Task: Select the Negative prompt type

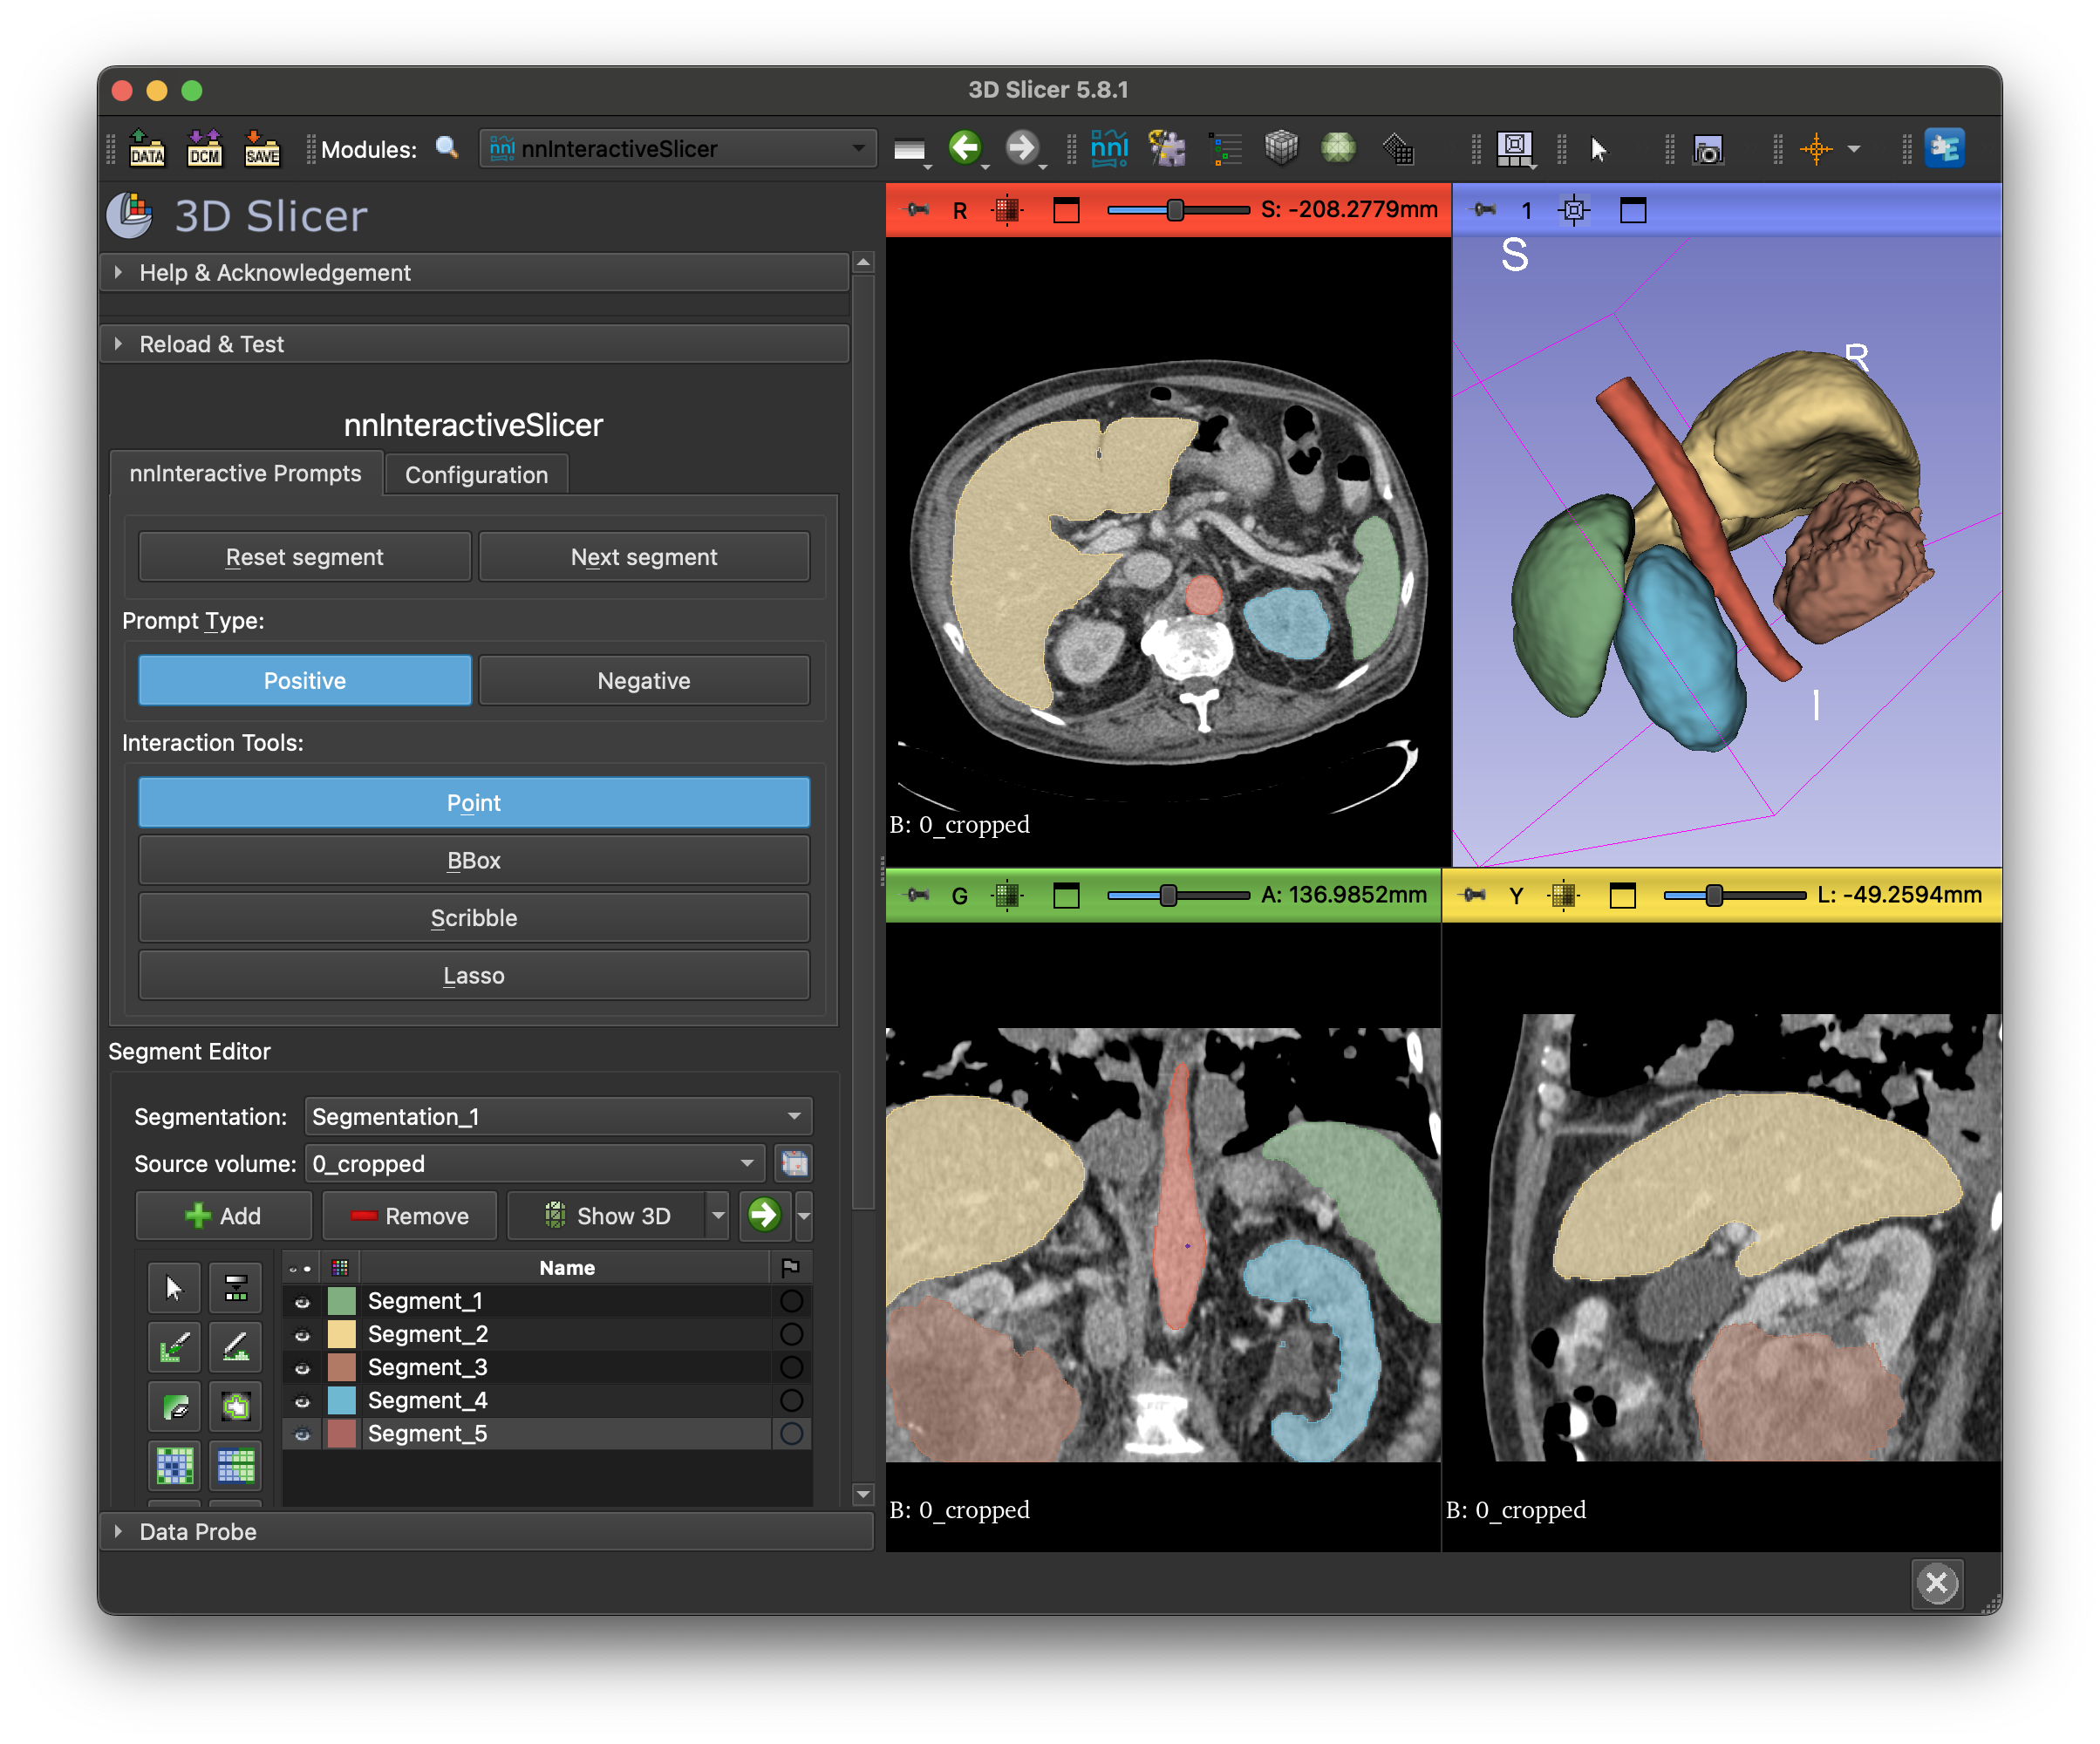Action: tap(643, 681)
